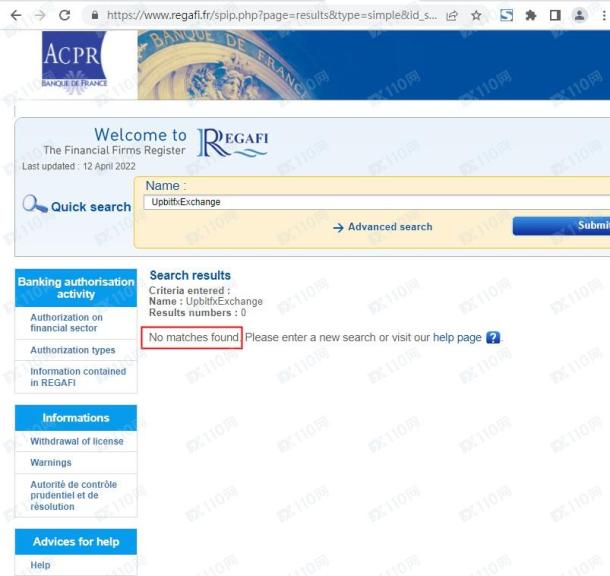610x576 pixels.
Task: Click the blue question mark help icon
Action: coord(493,337)
